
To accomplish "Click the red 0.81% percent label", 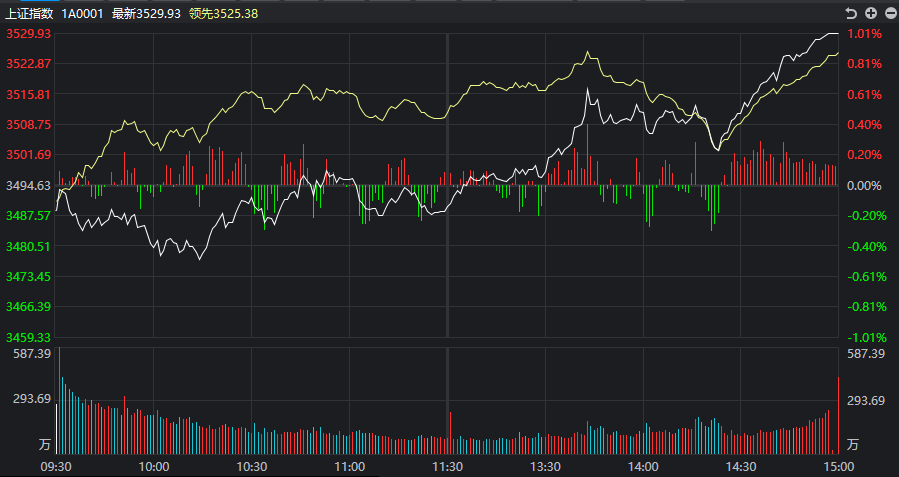I will point(865,64).
